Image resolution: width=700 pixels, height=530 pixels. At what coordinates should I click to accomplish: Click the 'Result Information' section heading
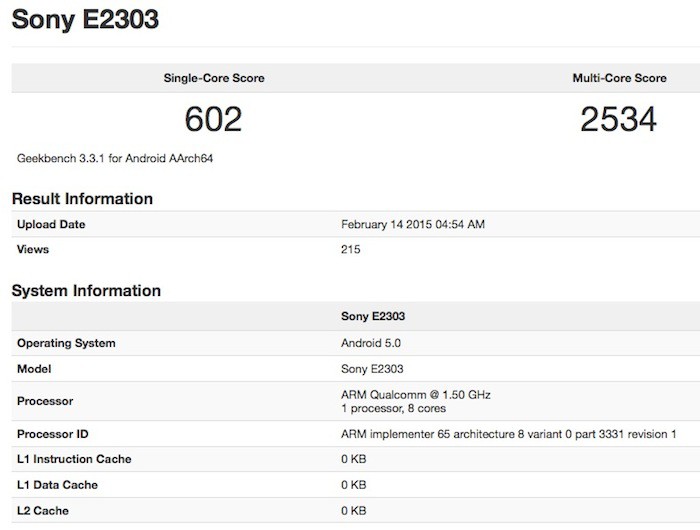pos(82,199)
